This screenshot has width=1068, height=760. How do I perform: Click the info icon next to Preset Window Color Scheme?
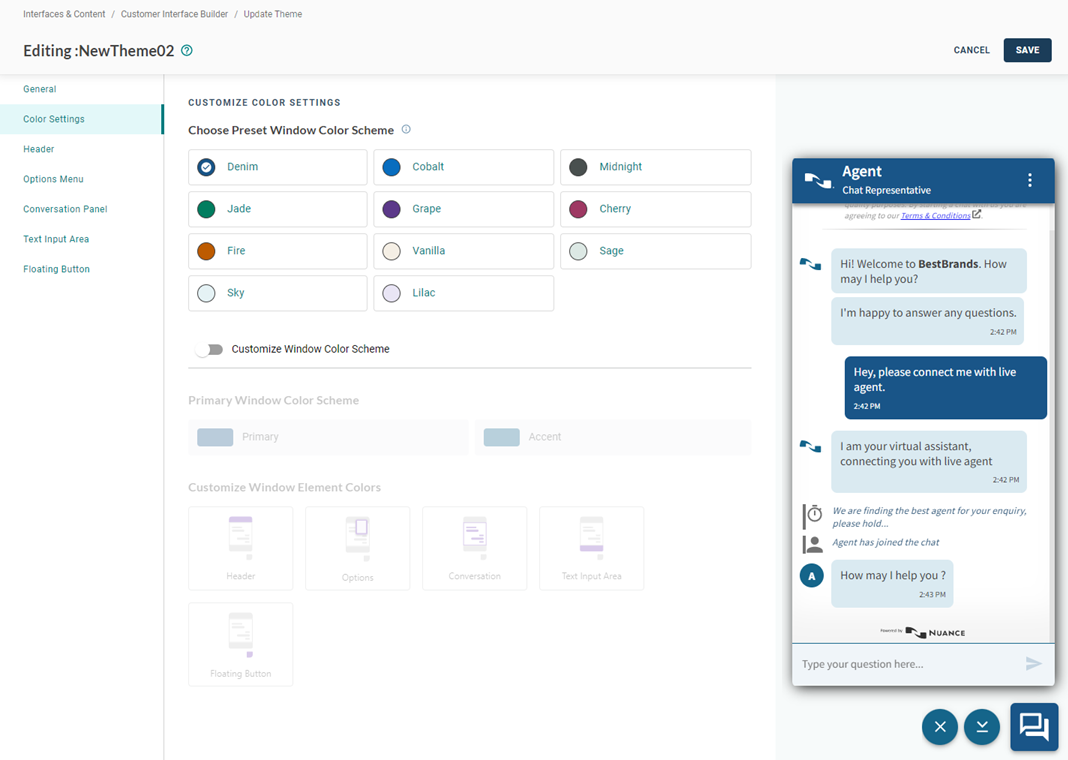(406, 130)
